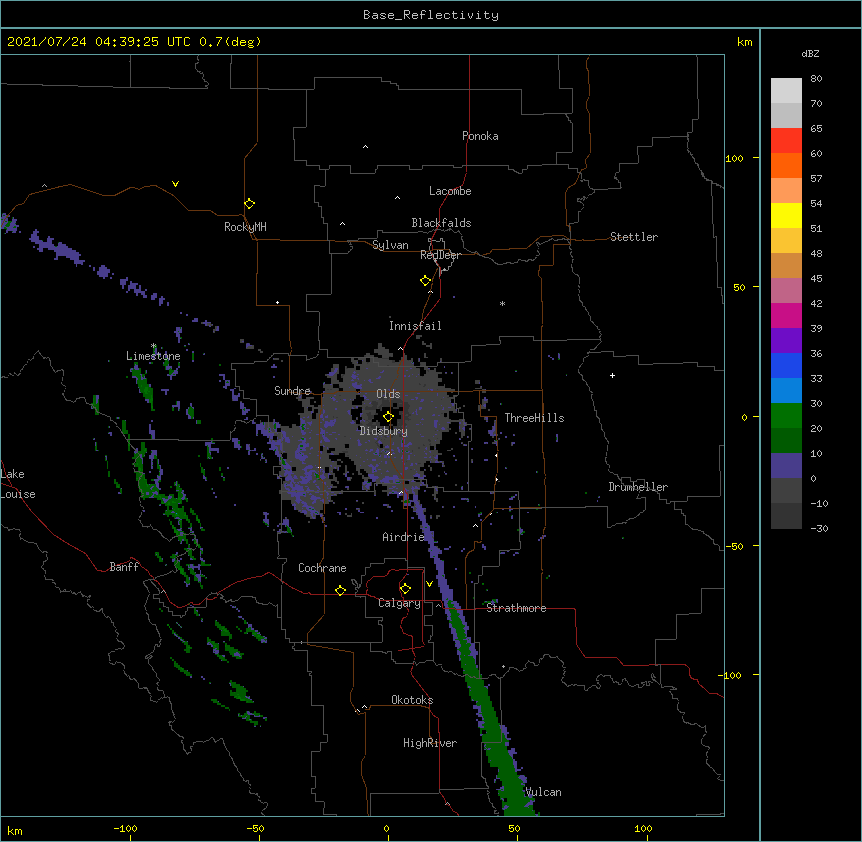Select the Cochrane label
Image resolution: width=862 pixels, height=842 pixels.
point(322,568)
